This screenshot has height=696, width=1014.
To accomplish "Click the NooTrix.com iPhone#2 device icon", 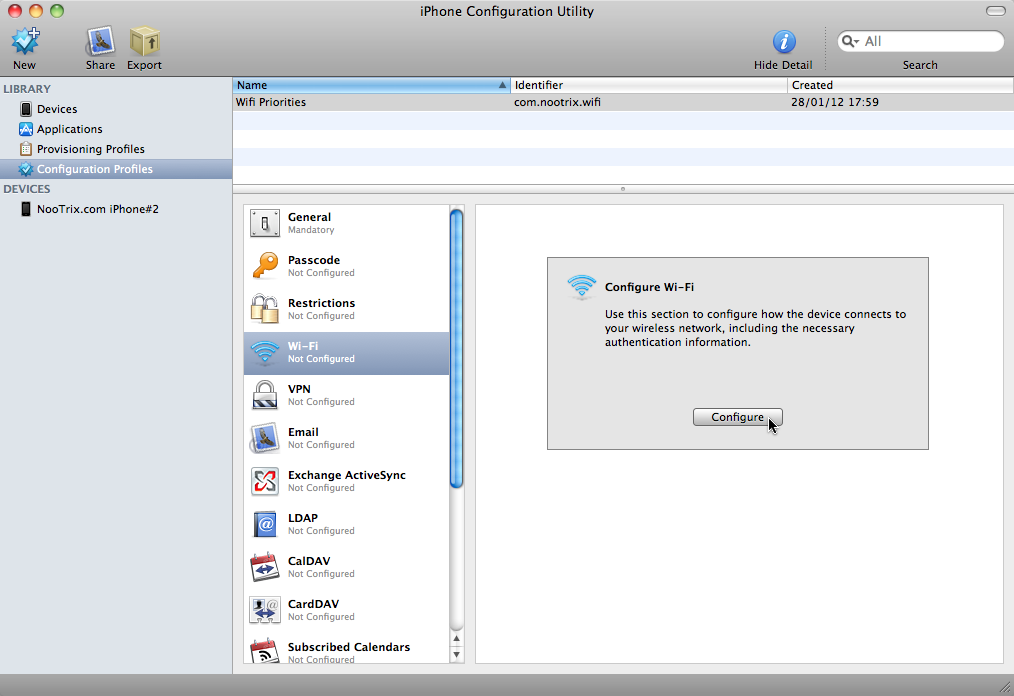I will click(26, 209).
